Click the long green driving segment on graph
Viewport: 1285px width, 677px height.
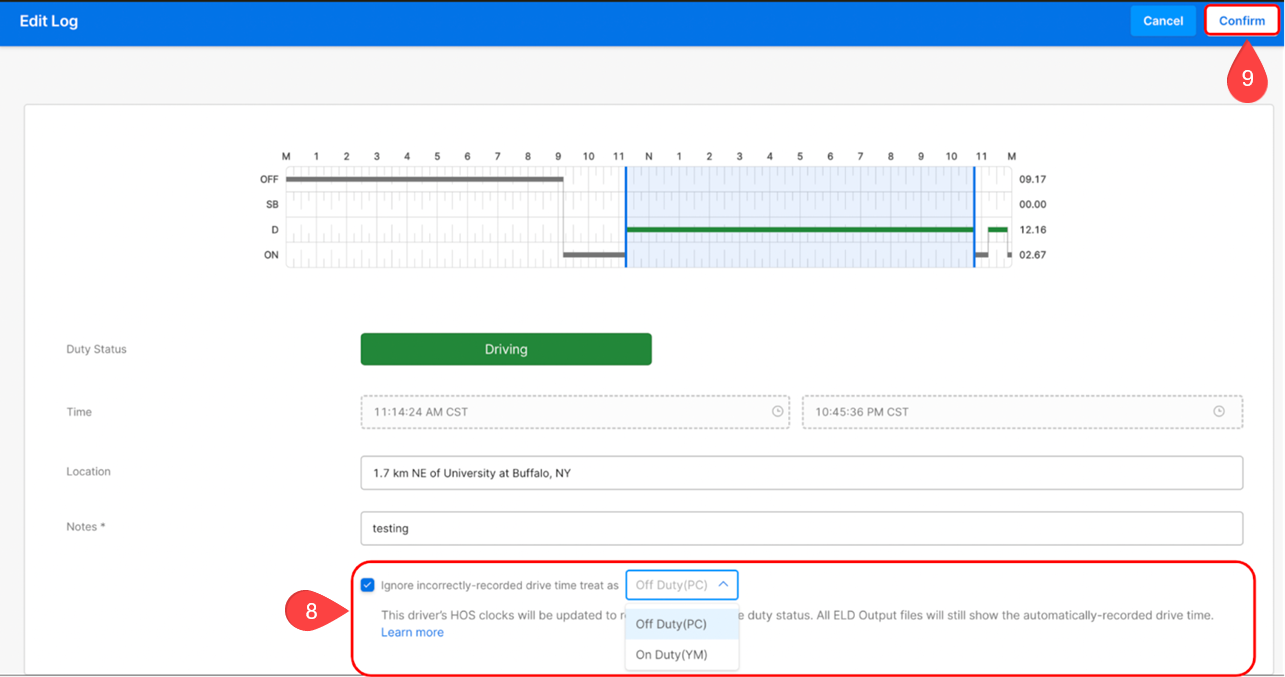coord(800,230)
